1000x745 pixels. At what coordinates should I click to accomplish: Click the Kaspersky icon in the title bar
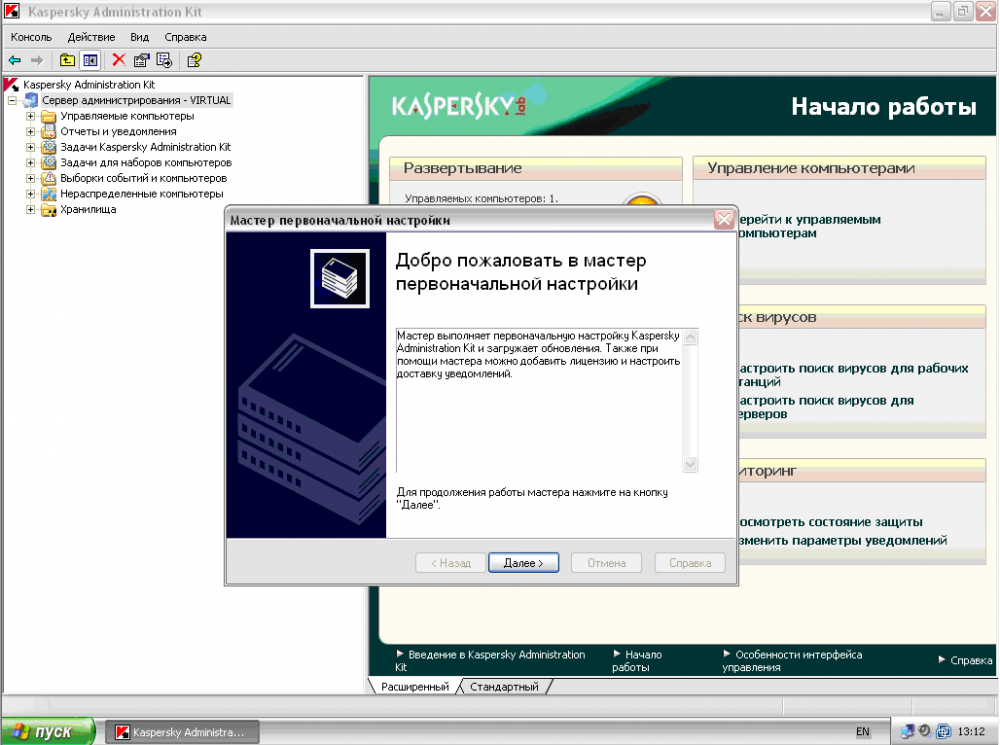coord(12,11)
